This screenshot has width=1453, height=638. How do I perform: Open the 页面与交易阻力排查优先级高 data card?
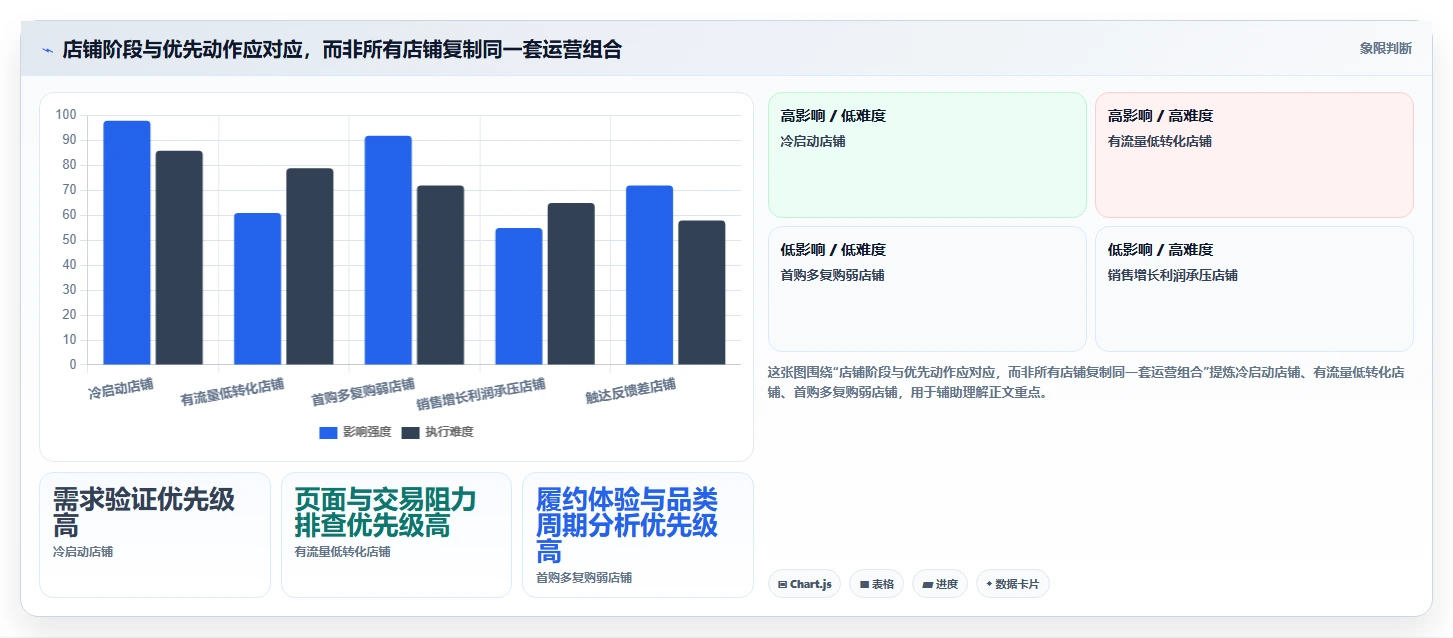click(x=396, y=535)
